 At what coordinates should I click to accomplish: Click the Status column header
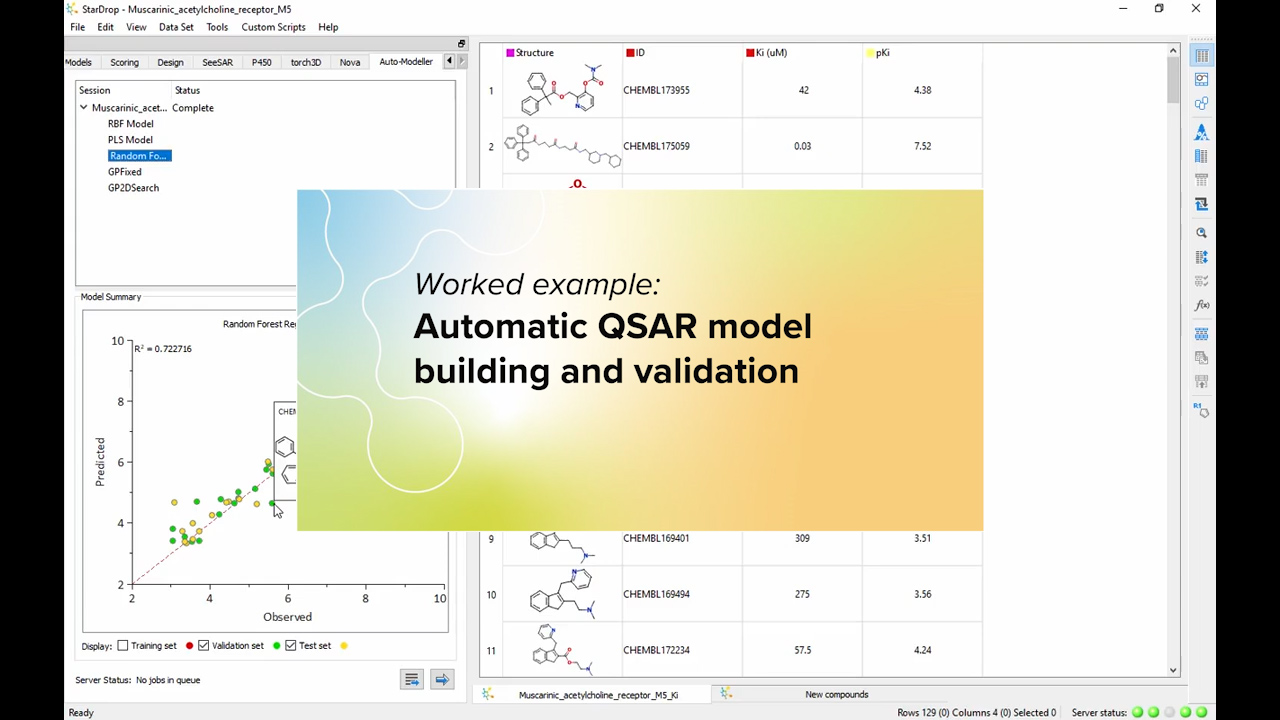(x=186, y=90)
